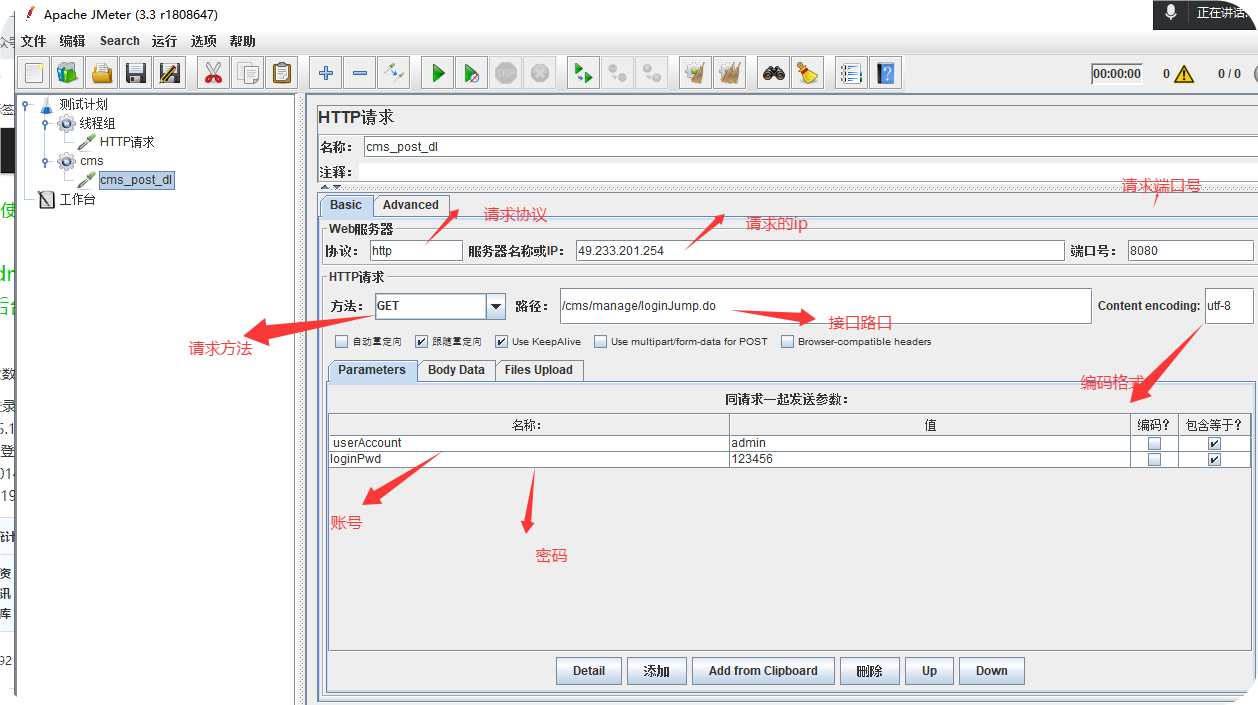1258x705 pixels.
Task: Click Remote stop all icon
Action: (618, 73)
